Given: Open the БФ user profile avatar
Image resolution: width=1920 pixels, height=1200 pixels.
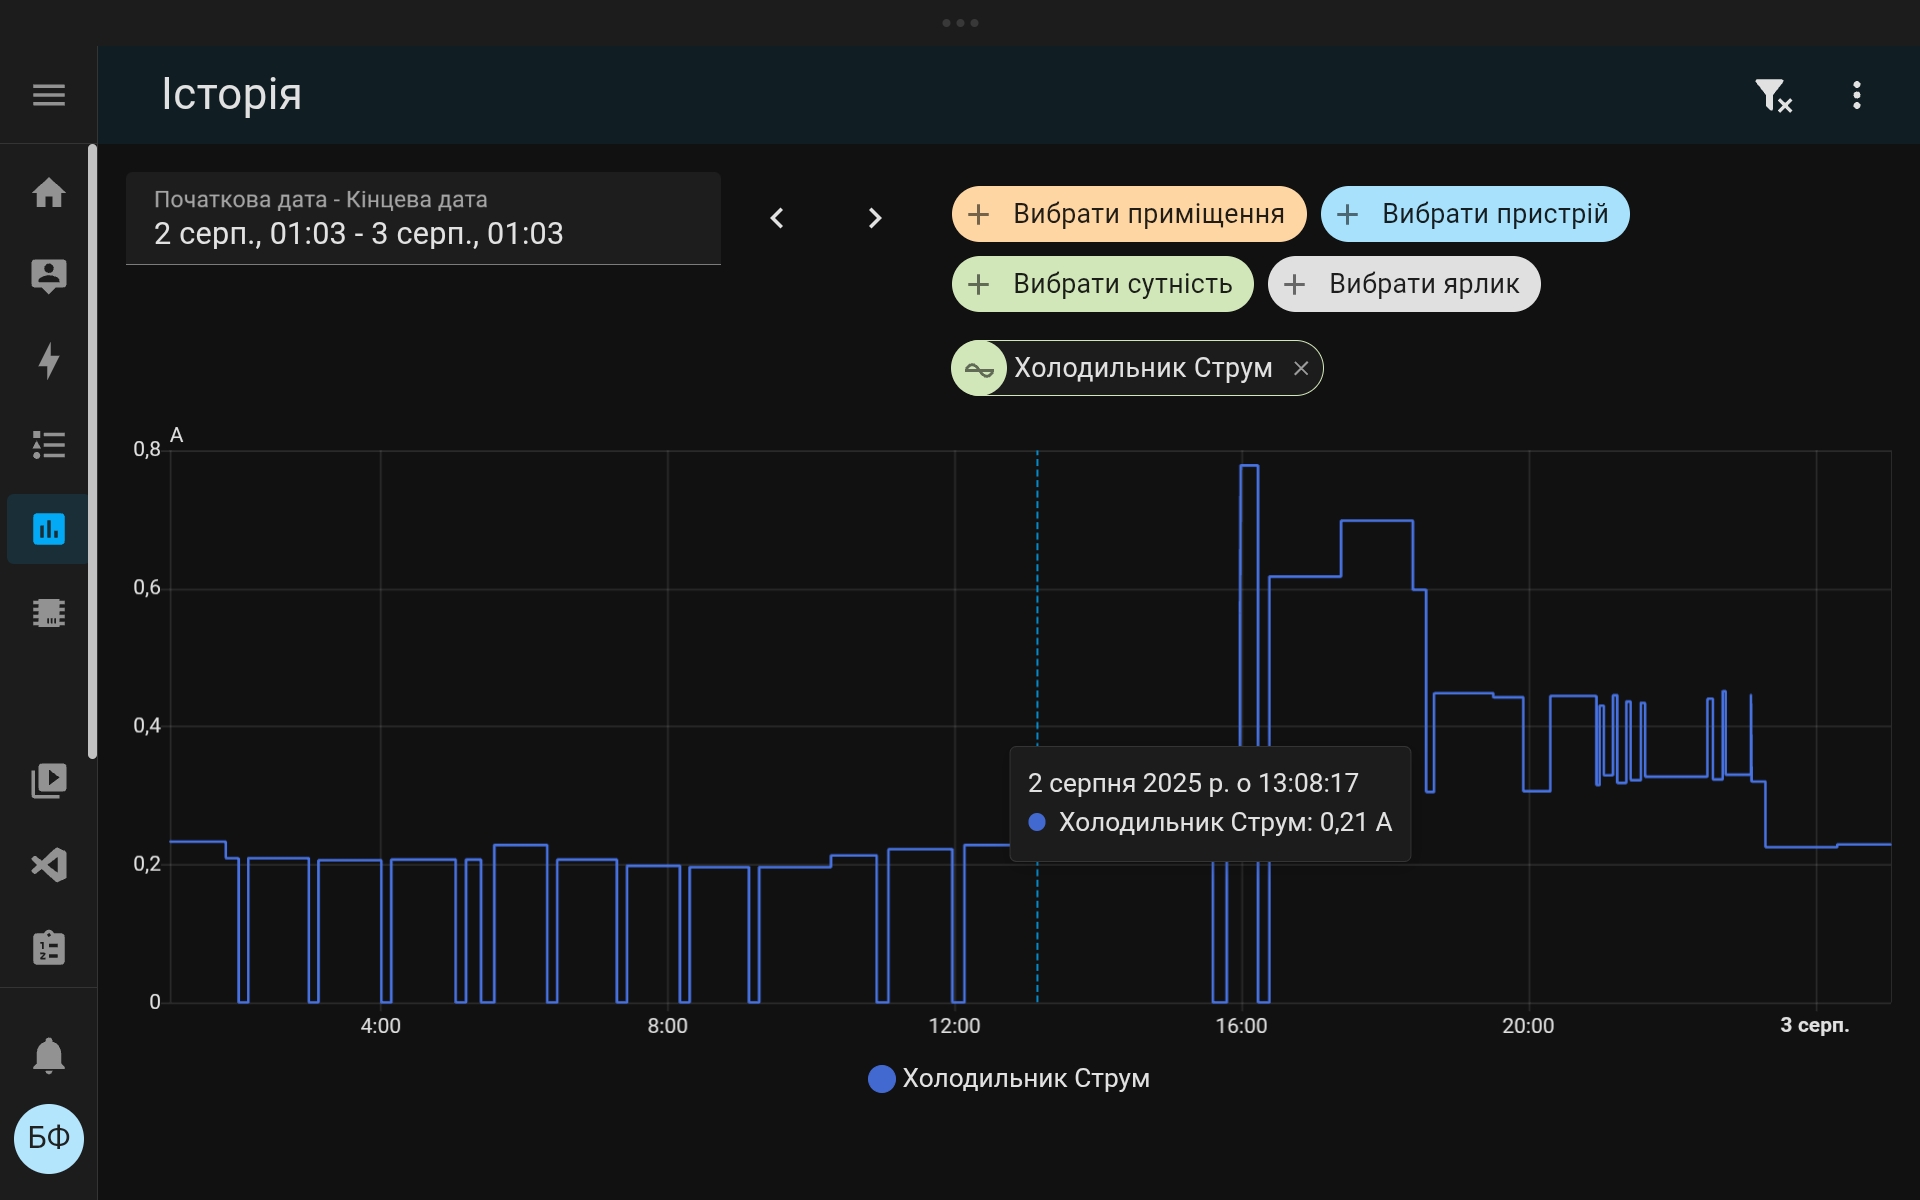Looking at the screenshot, I should point(48,1138).
